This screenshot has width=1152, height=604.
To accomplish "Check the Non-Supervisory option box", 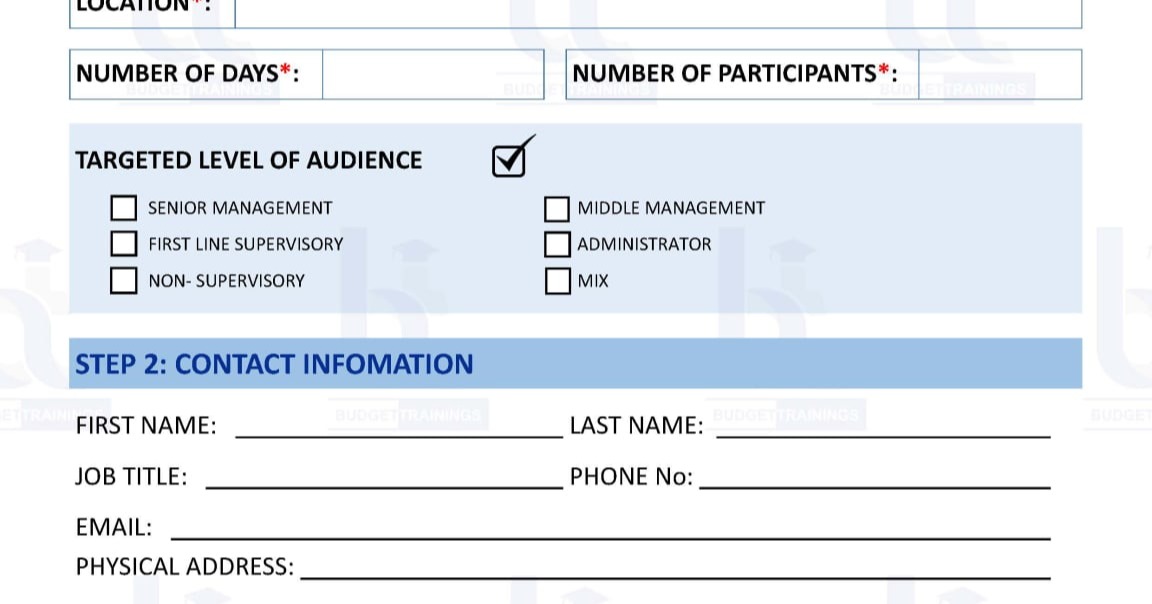I will coord(123,281).
